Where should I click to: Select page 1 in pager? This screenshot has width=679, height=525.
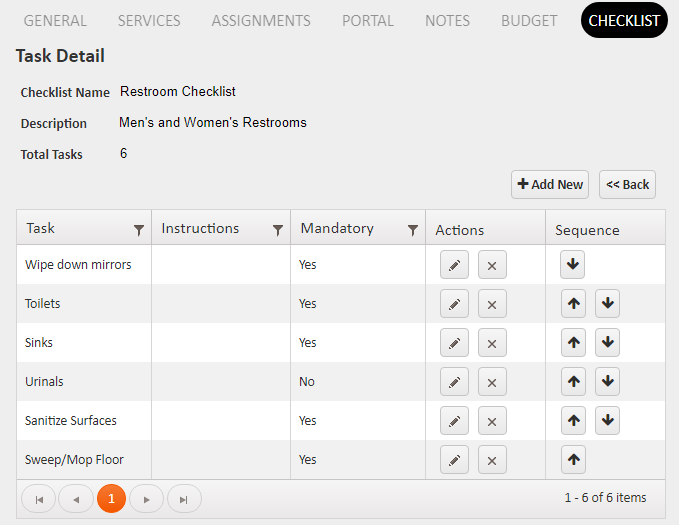coord(111,499)
